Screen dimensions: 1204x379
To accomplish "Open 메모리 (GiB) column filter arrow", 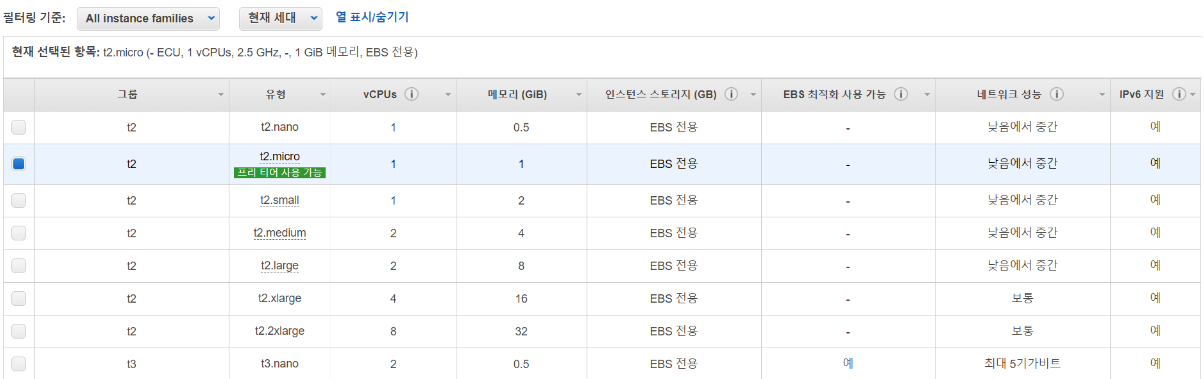I will pos(579,95).
